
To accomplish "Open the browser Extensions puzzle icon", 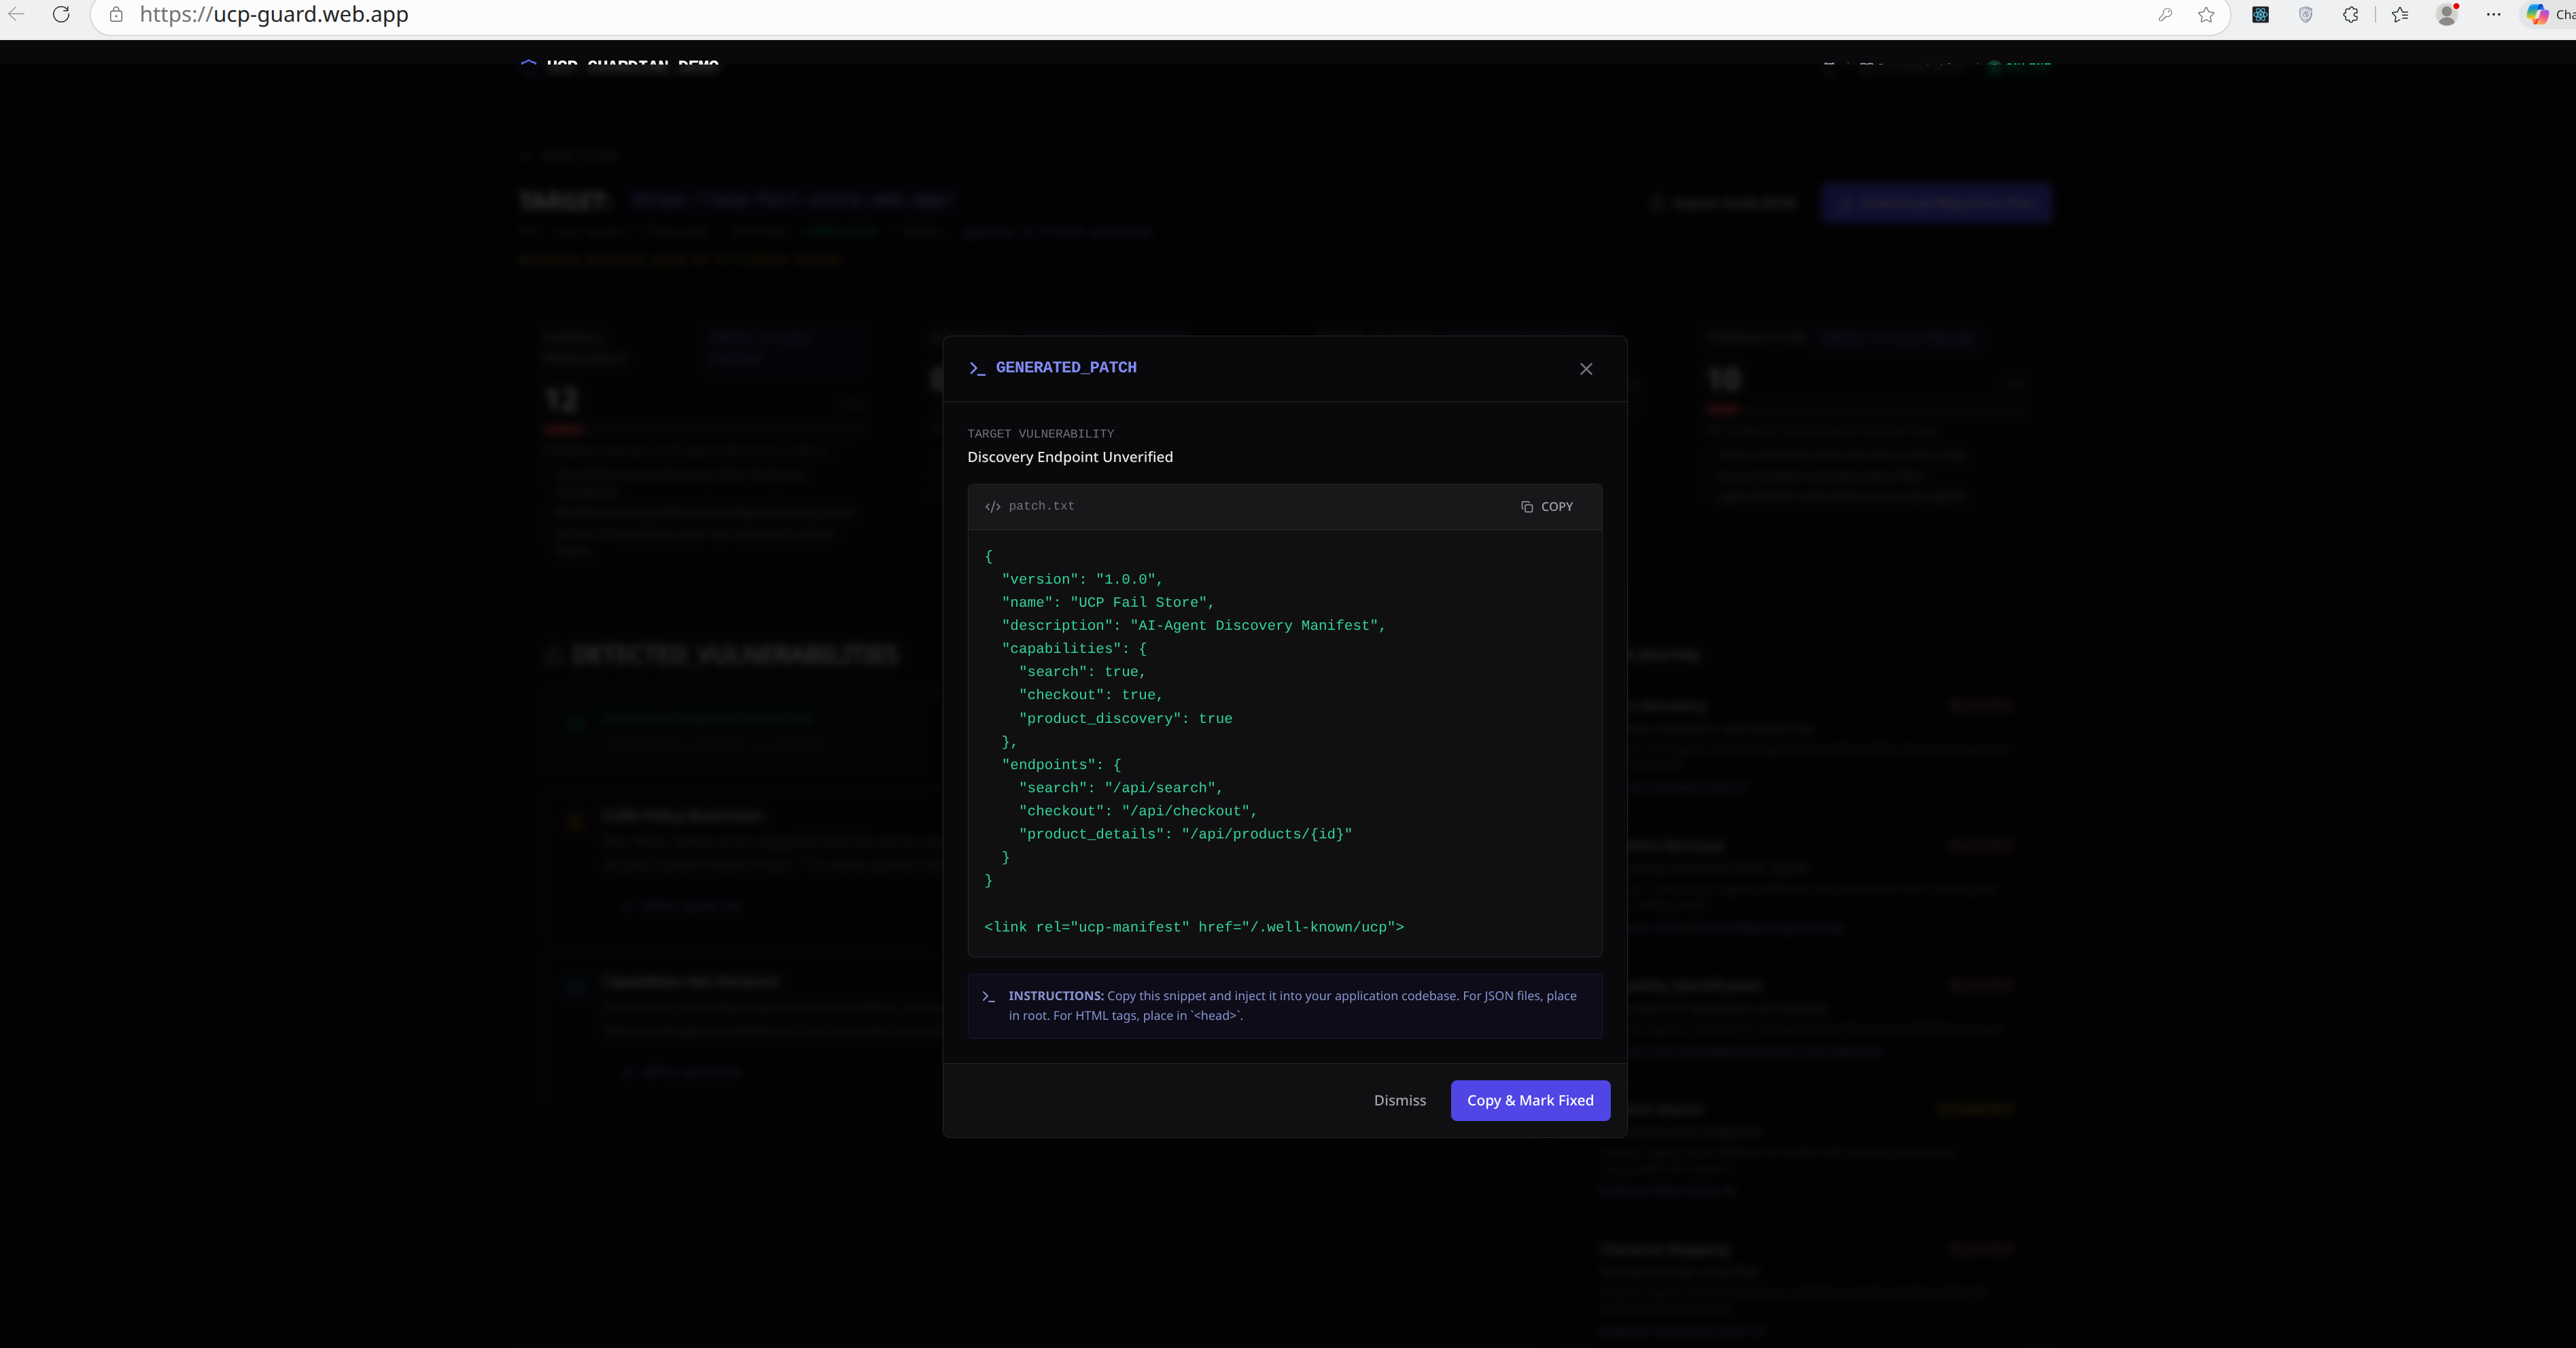I will click(2351, 15).
